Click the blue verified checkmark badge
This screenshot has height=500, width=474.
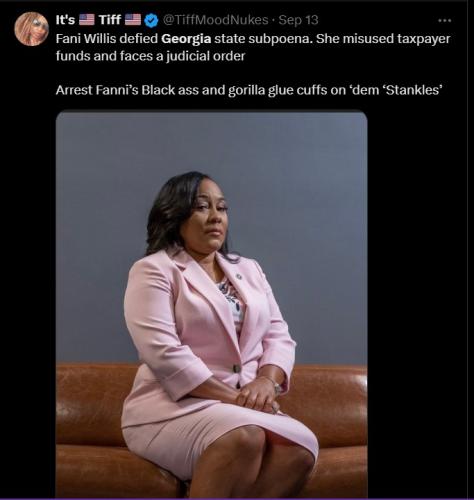click(x=152, y=21)
